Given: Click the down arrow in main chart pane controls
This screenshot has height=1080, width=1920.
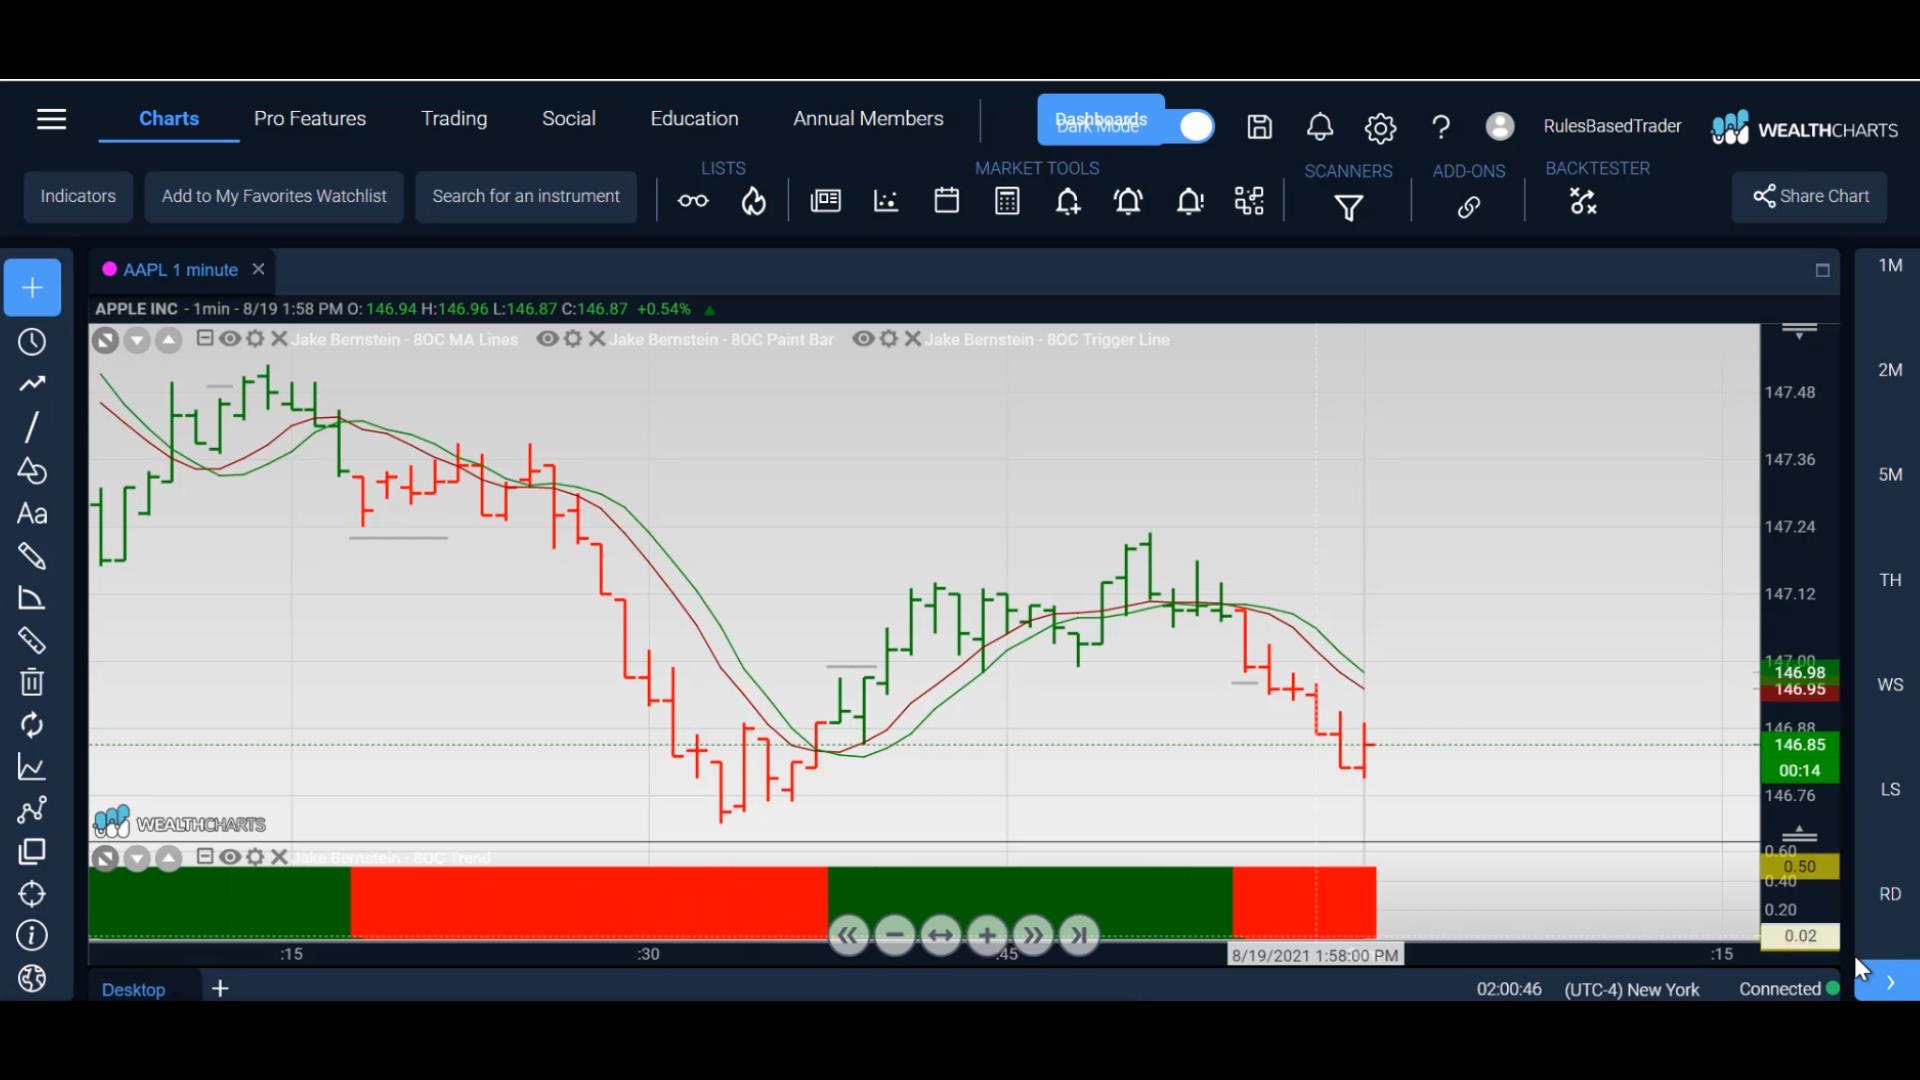Looking at the screenshot, I should [x=137, y=341].
